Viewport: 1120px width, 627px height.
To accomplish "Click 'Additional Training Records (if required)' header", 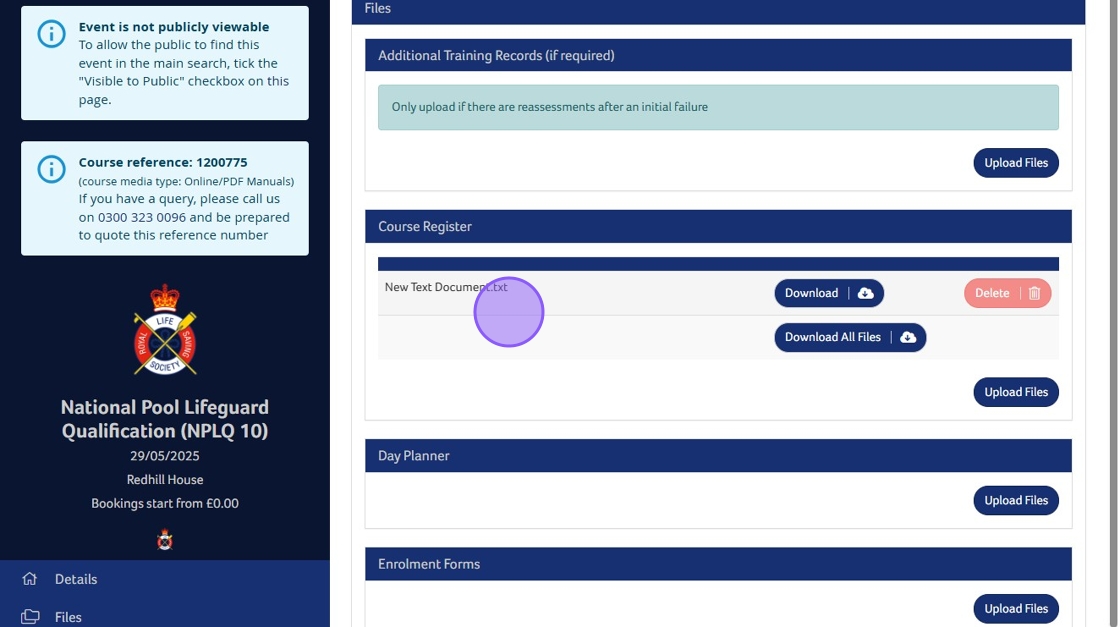I will coord(718,55).
